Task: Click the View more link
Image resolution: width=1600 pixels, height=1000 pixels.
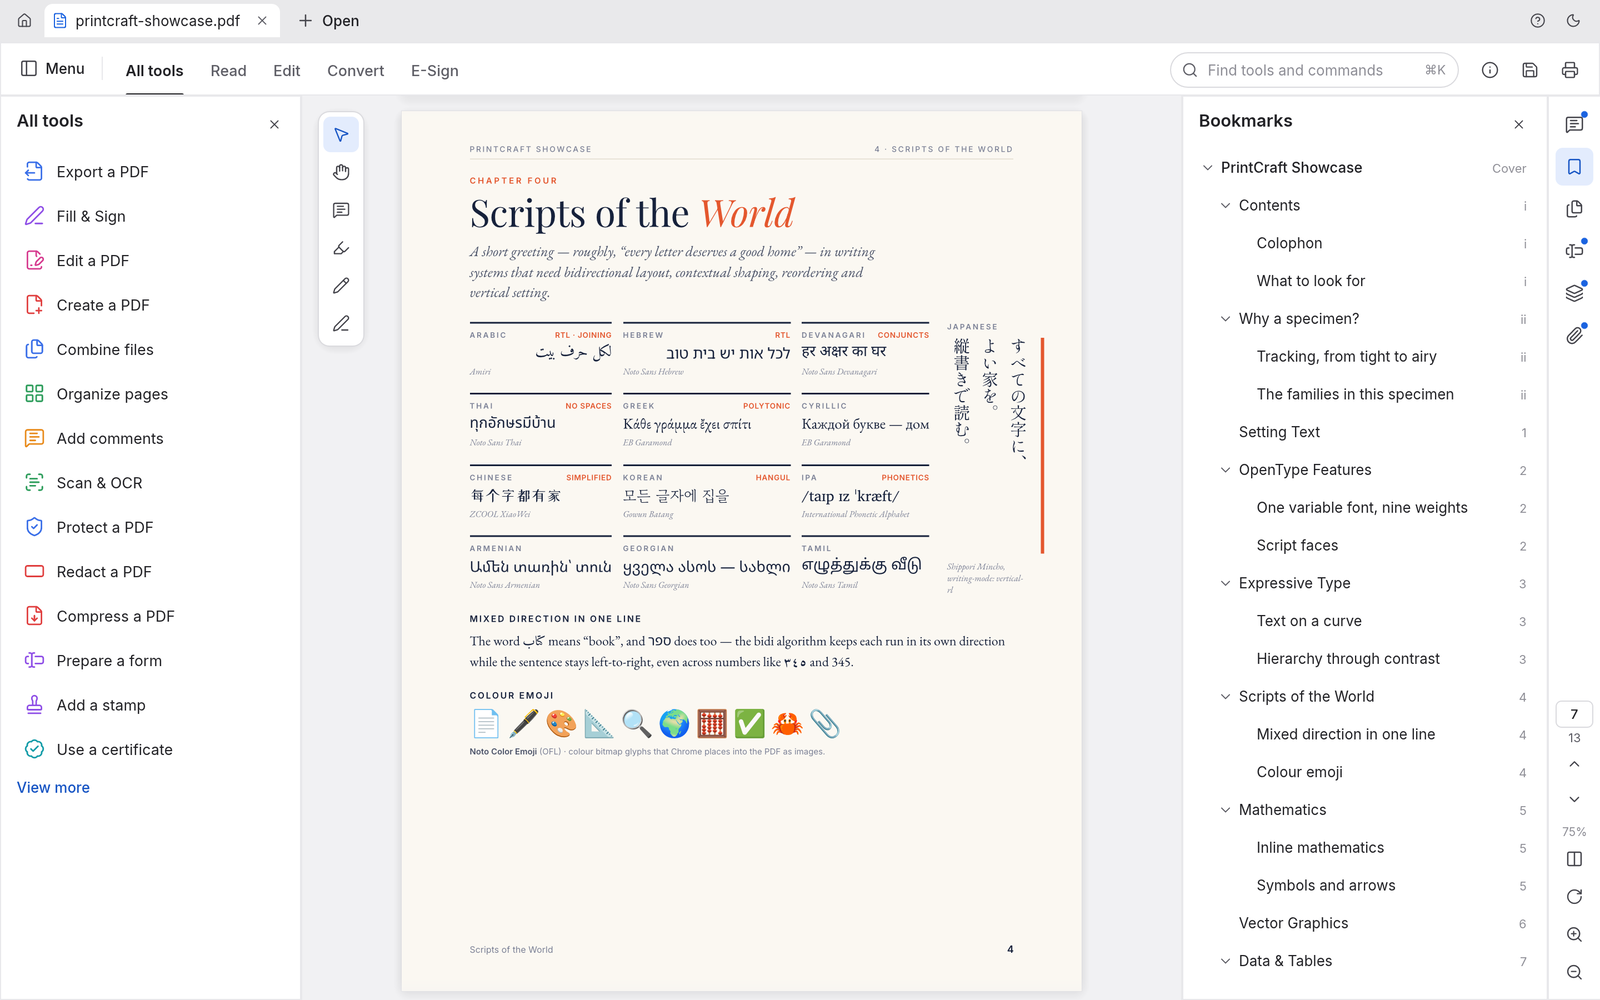Action: pos(53,788)
